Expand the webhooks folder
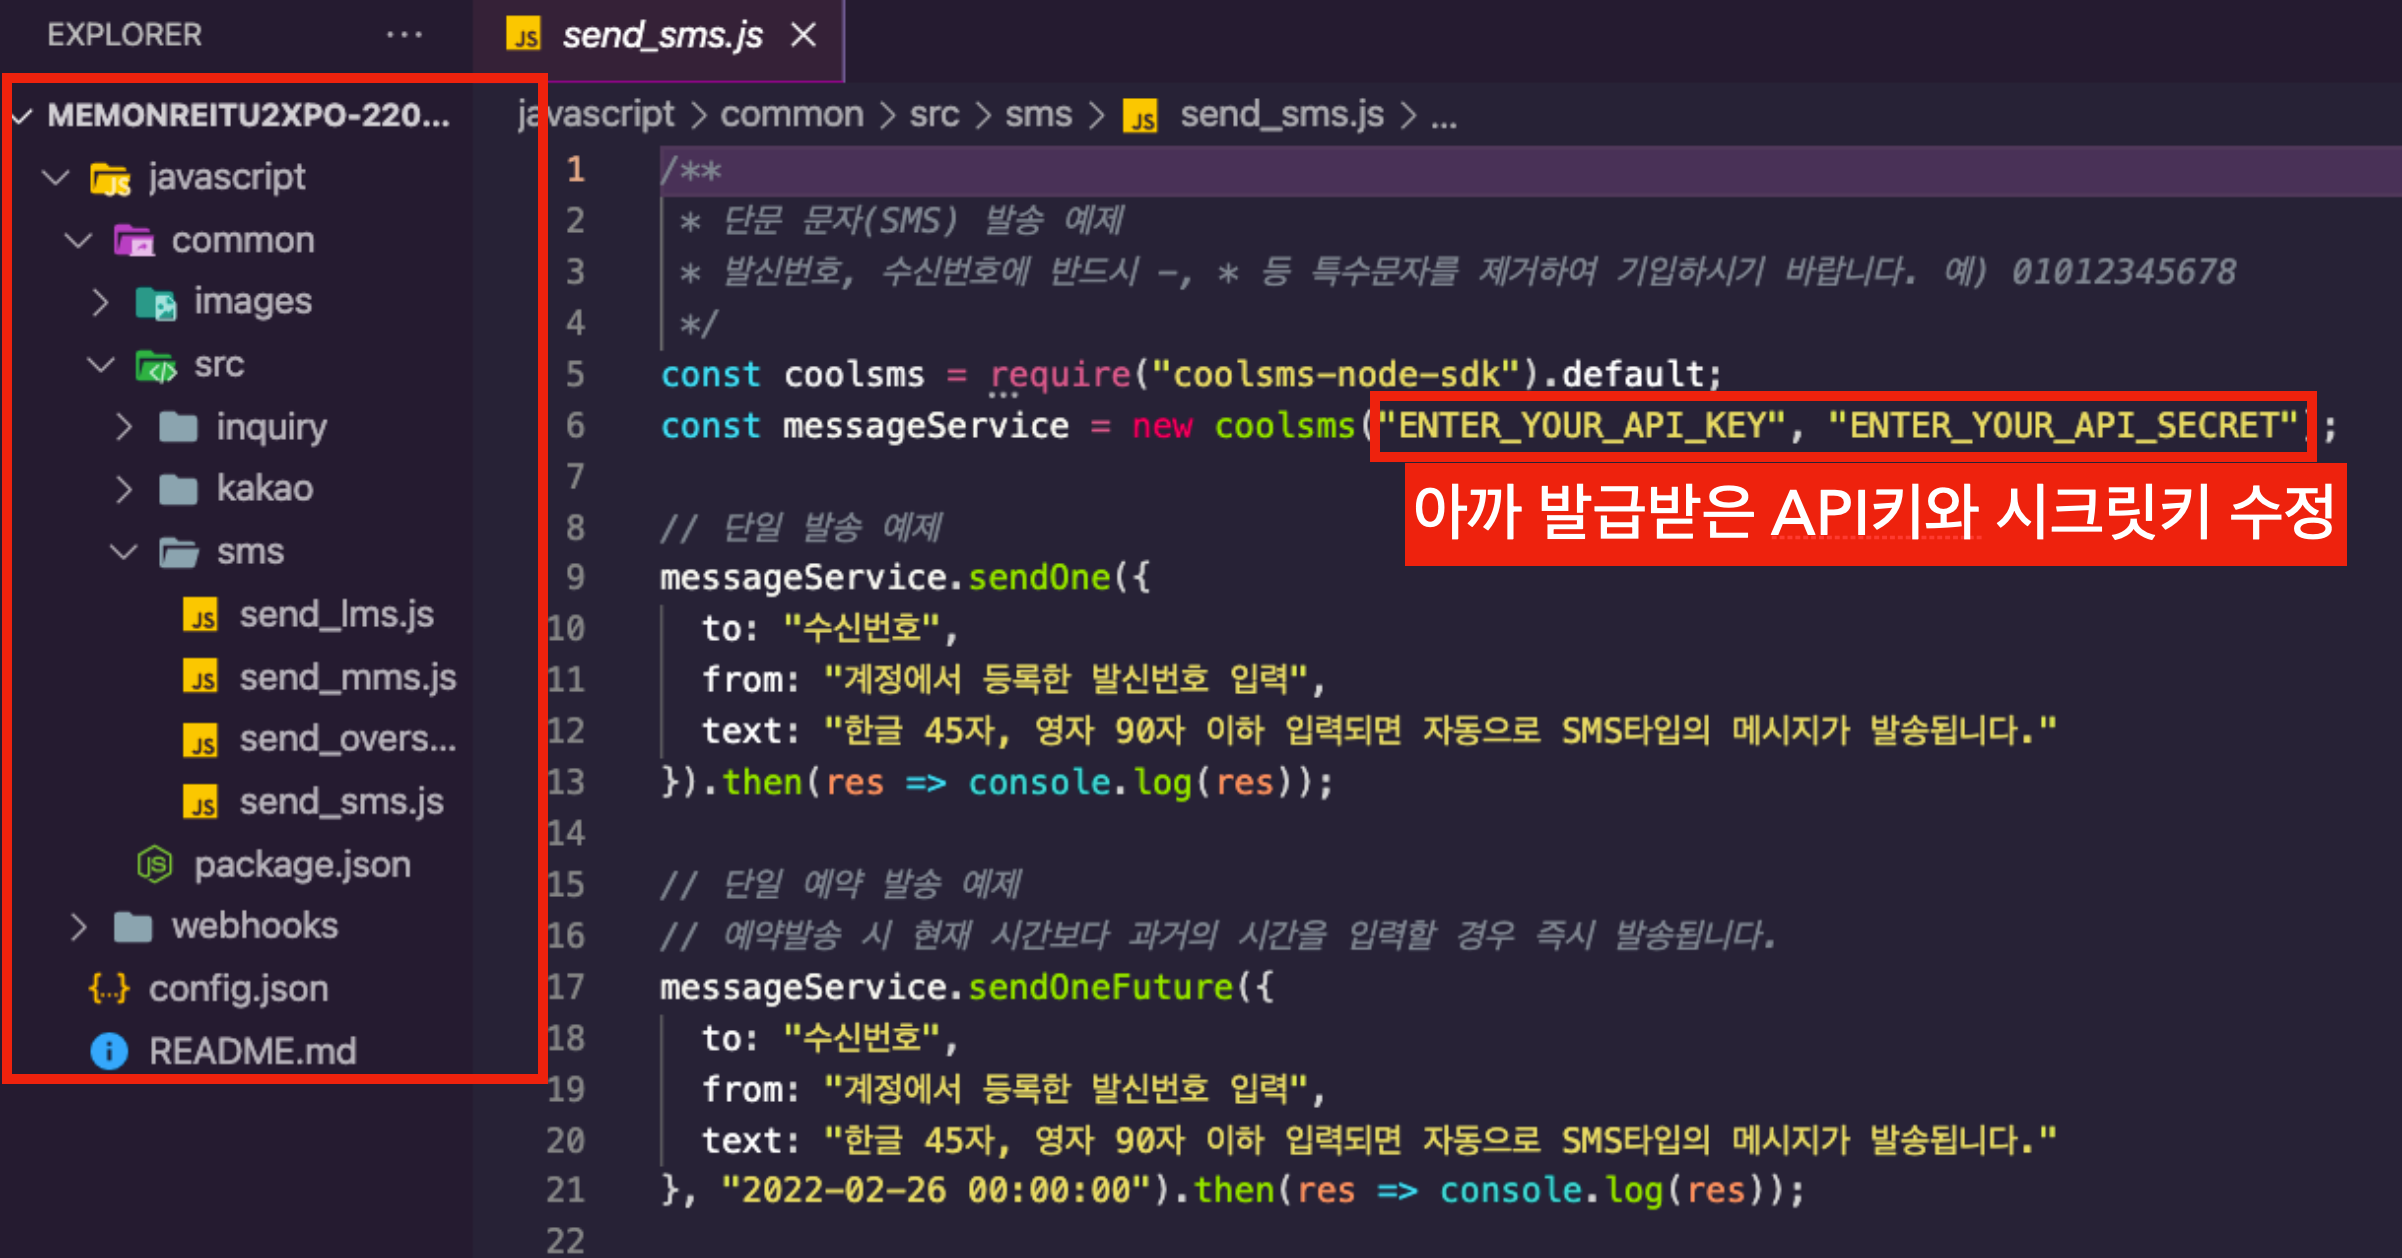The height and width of the screenshot is (1258, 2402). (79, 927)
